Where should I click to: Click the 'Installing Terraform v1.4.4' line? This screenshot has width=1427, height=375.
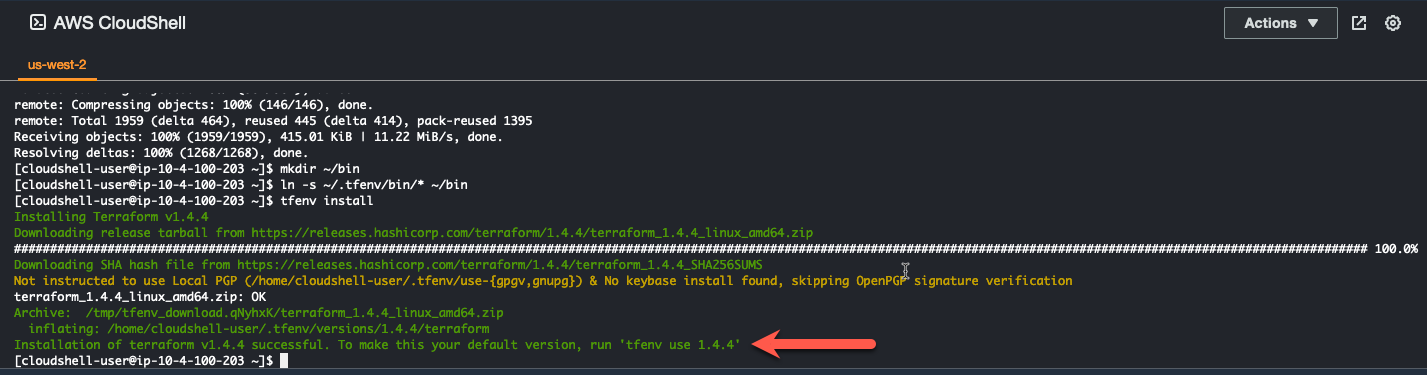[x=110, y=216]
